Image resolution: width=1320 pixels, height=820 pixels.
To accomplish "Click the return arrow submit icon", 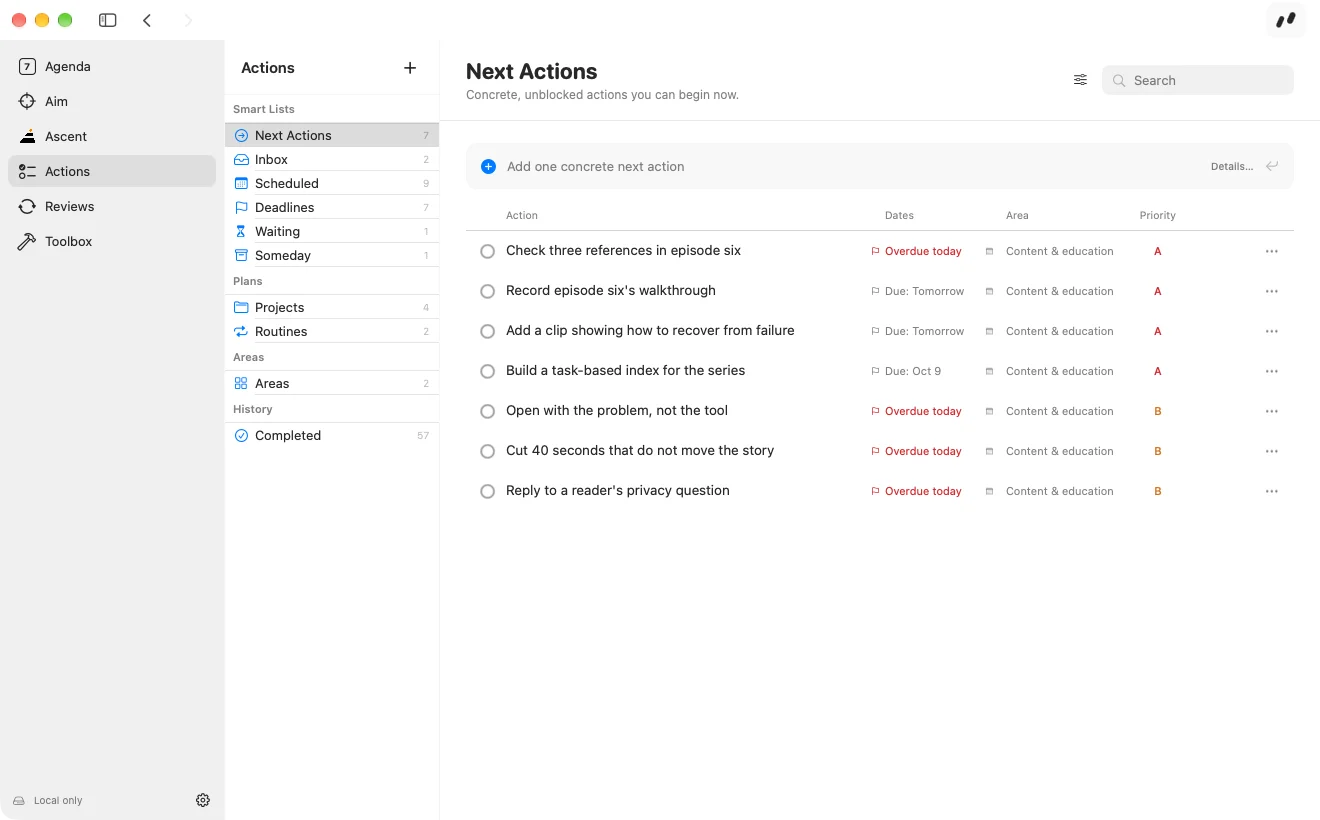I will coord(1272,166).
